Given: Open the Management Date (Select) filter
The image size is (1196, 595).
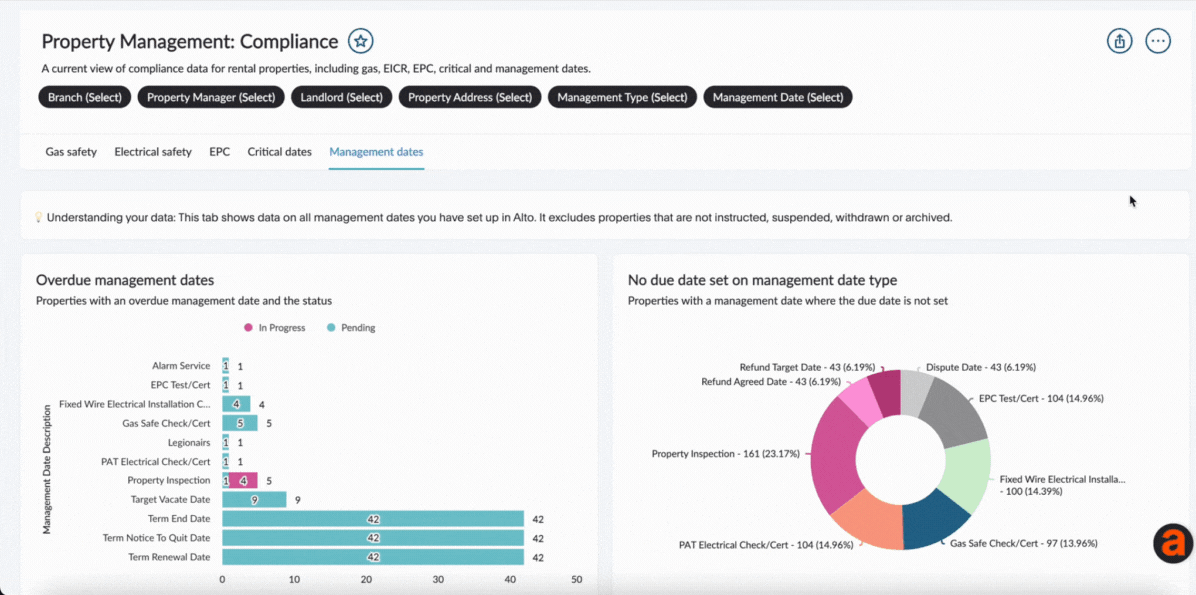Looking at the screenshot, I should click(x=778, y=97).
